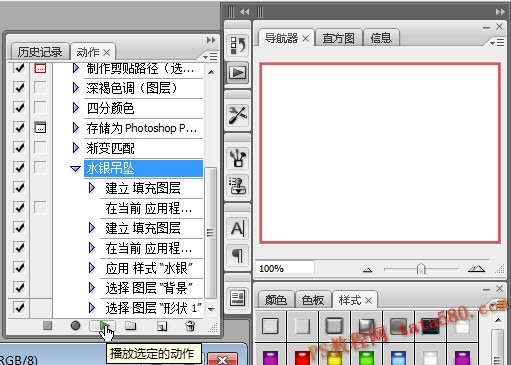Switch to the 颜色 tab
Viewport: 511px width, 365px height.
276,300
